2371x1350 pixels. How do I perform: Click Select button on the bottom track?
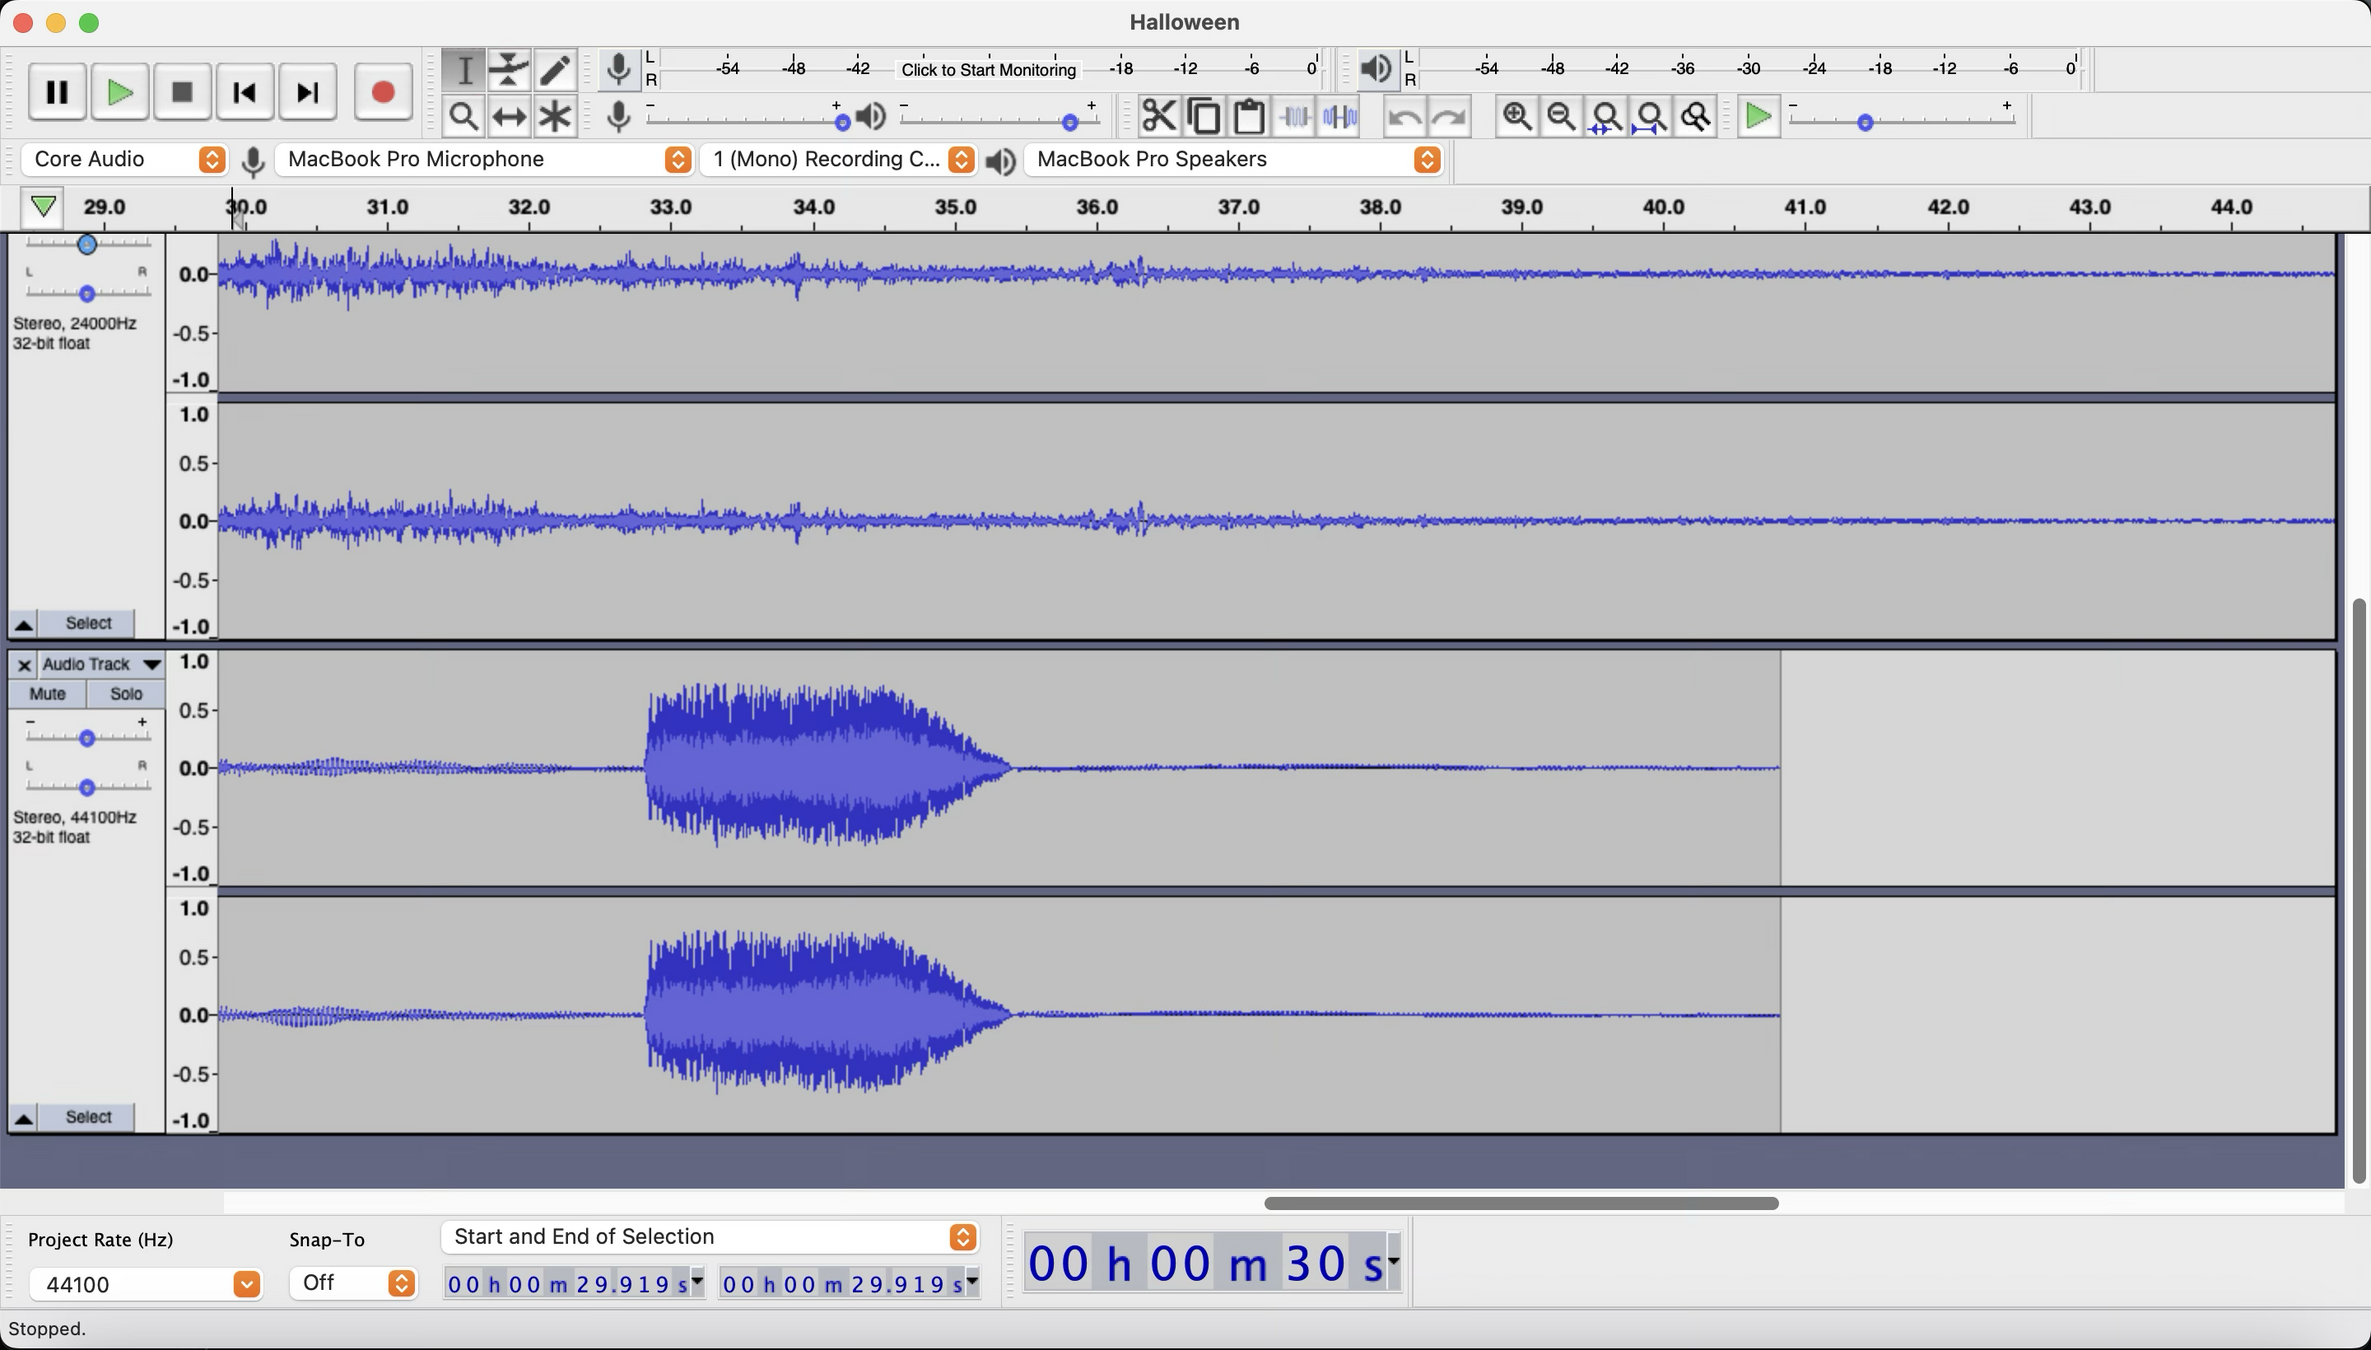[x=88, y=1117]
